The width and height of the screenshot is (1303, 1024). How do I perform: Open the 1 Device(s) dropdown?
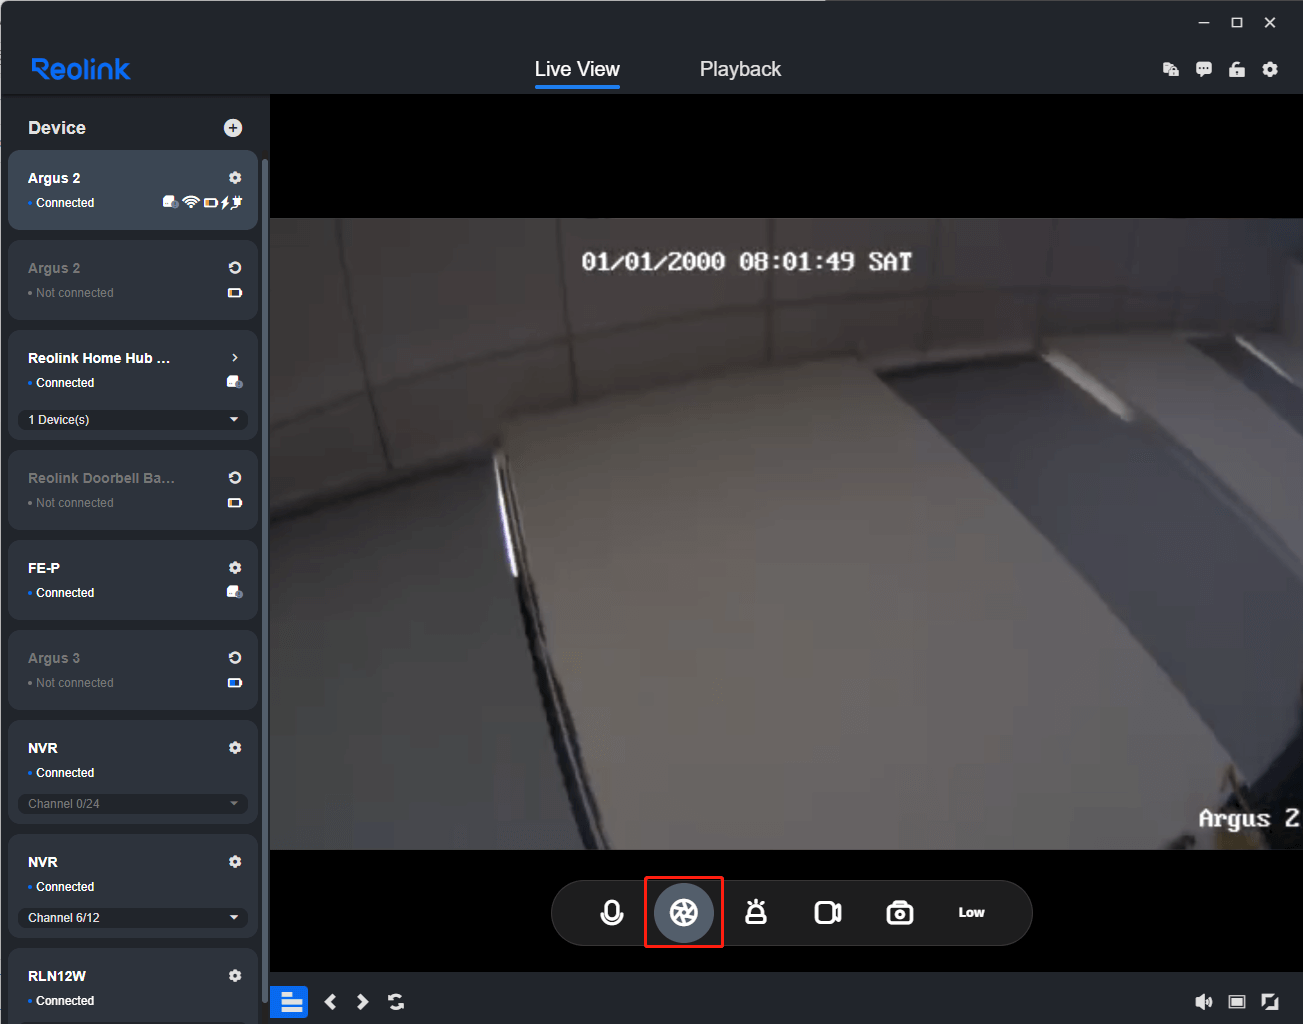click(x=133, y=420)
